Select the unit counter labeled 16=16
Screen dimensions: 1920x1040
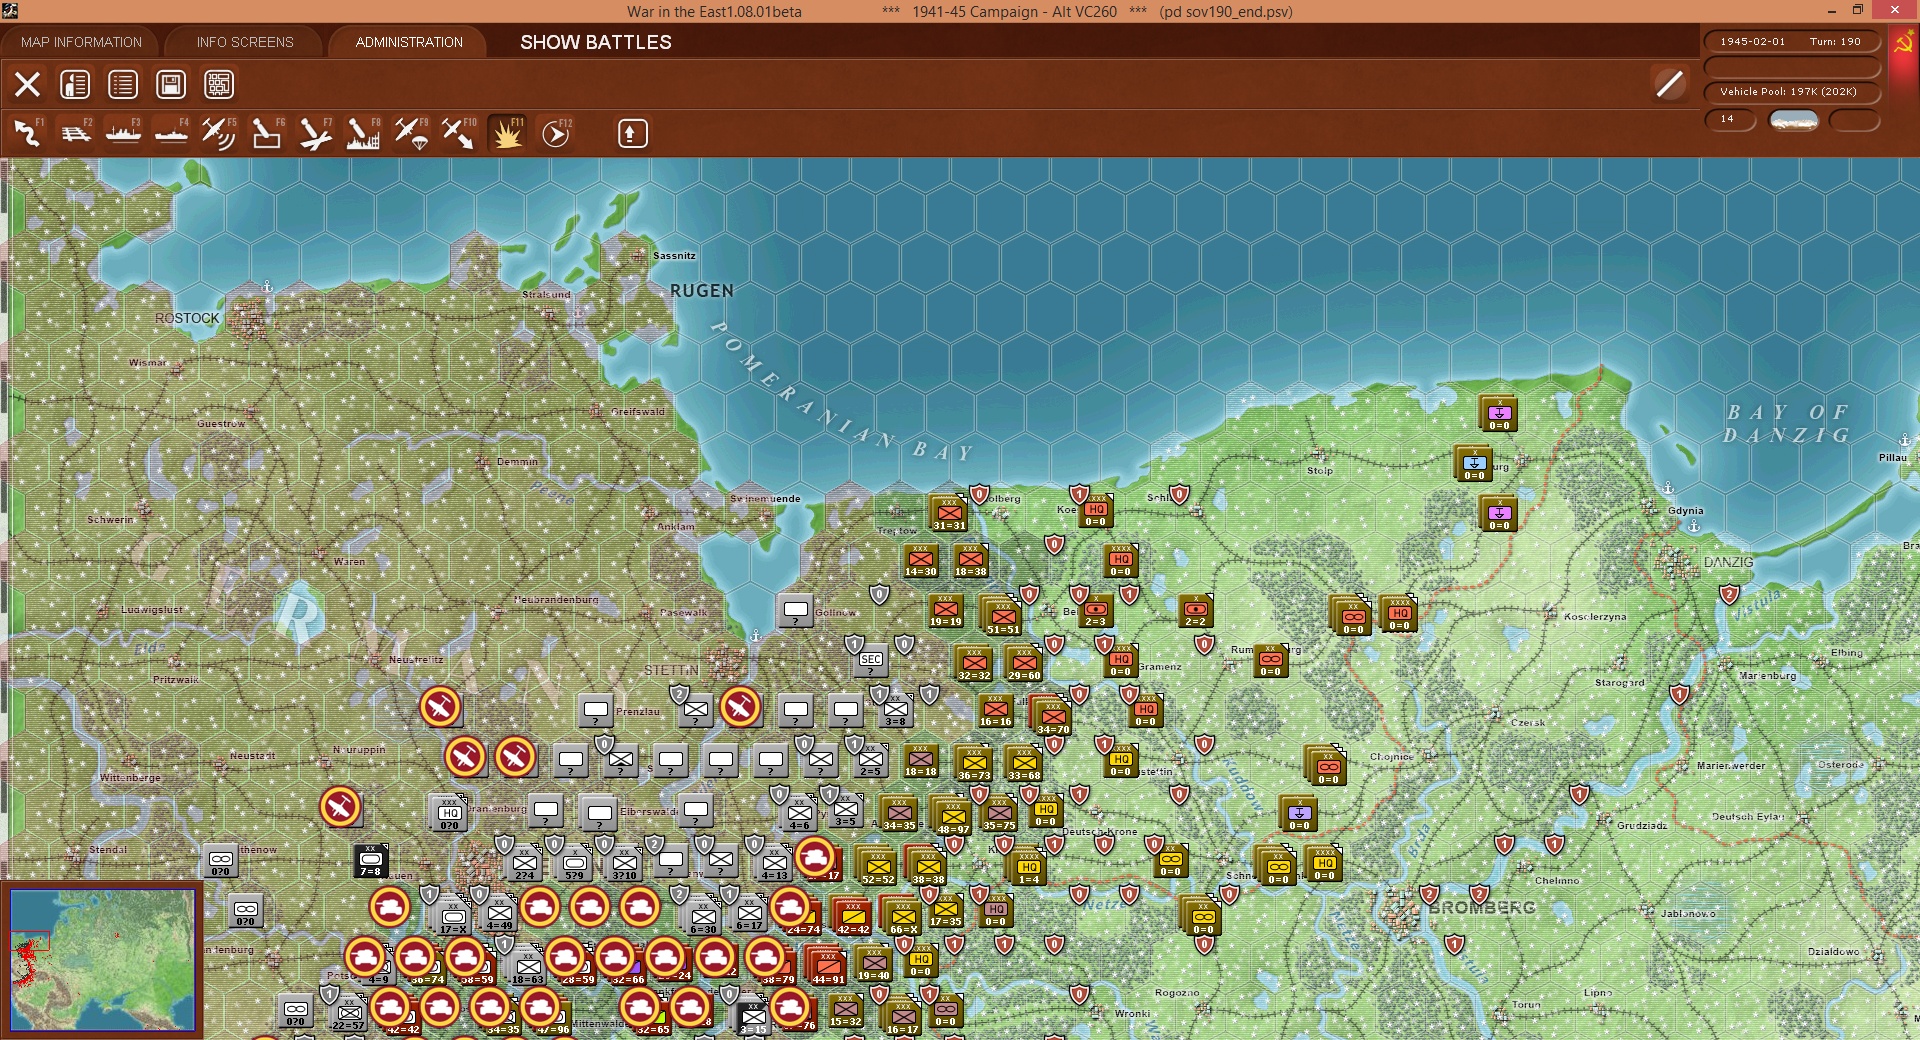[x=996, y=711]
